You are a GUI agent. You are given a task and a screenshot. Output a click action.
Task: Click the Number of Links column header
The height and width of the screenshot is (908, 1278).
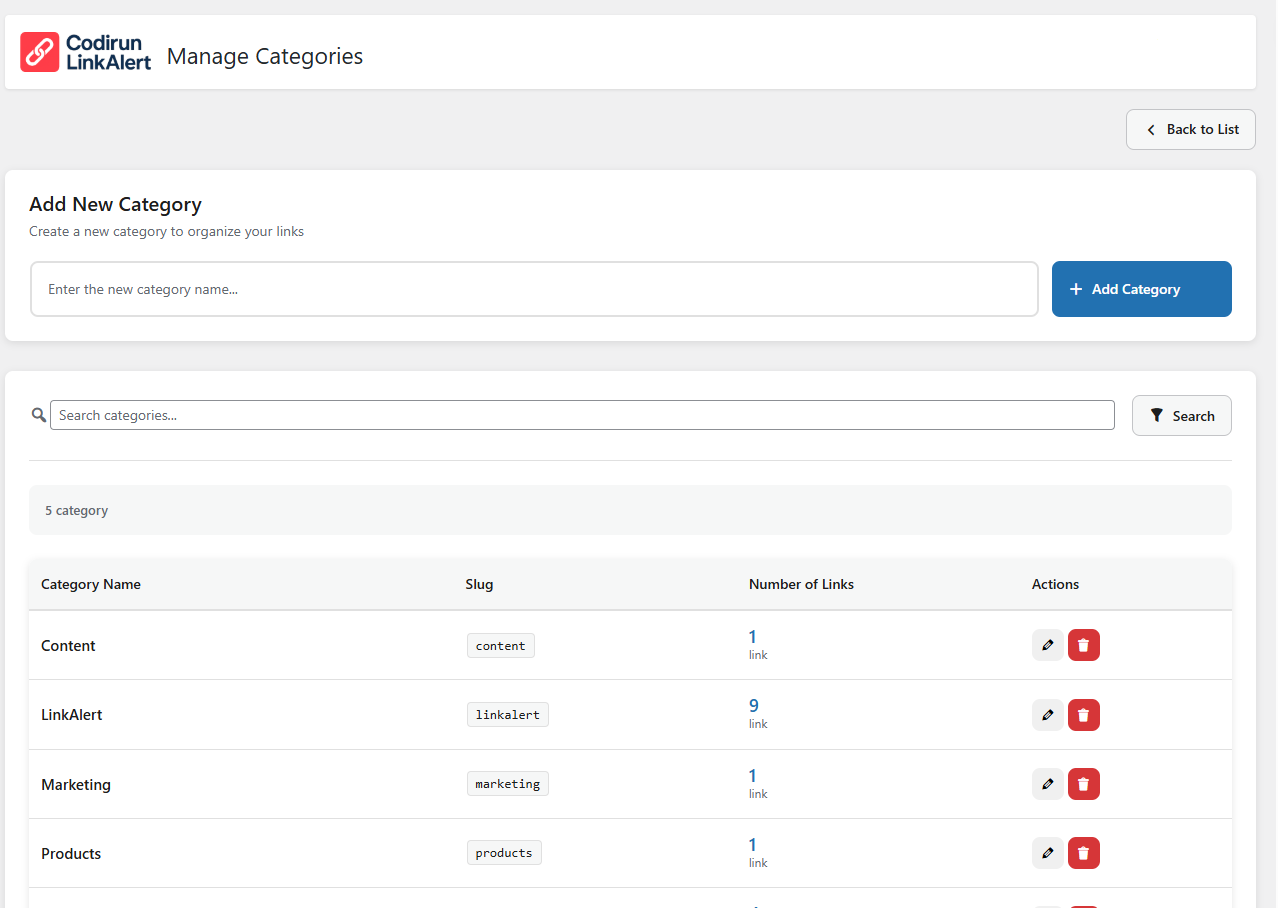click(x=801, y=584)
